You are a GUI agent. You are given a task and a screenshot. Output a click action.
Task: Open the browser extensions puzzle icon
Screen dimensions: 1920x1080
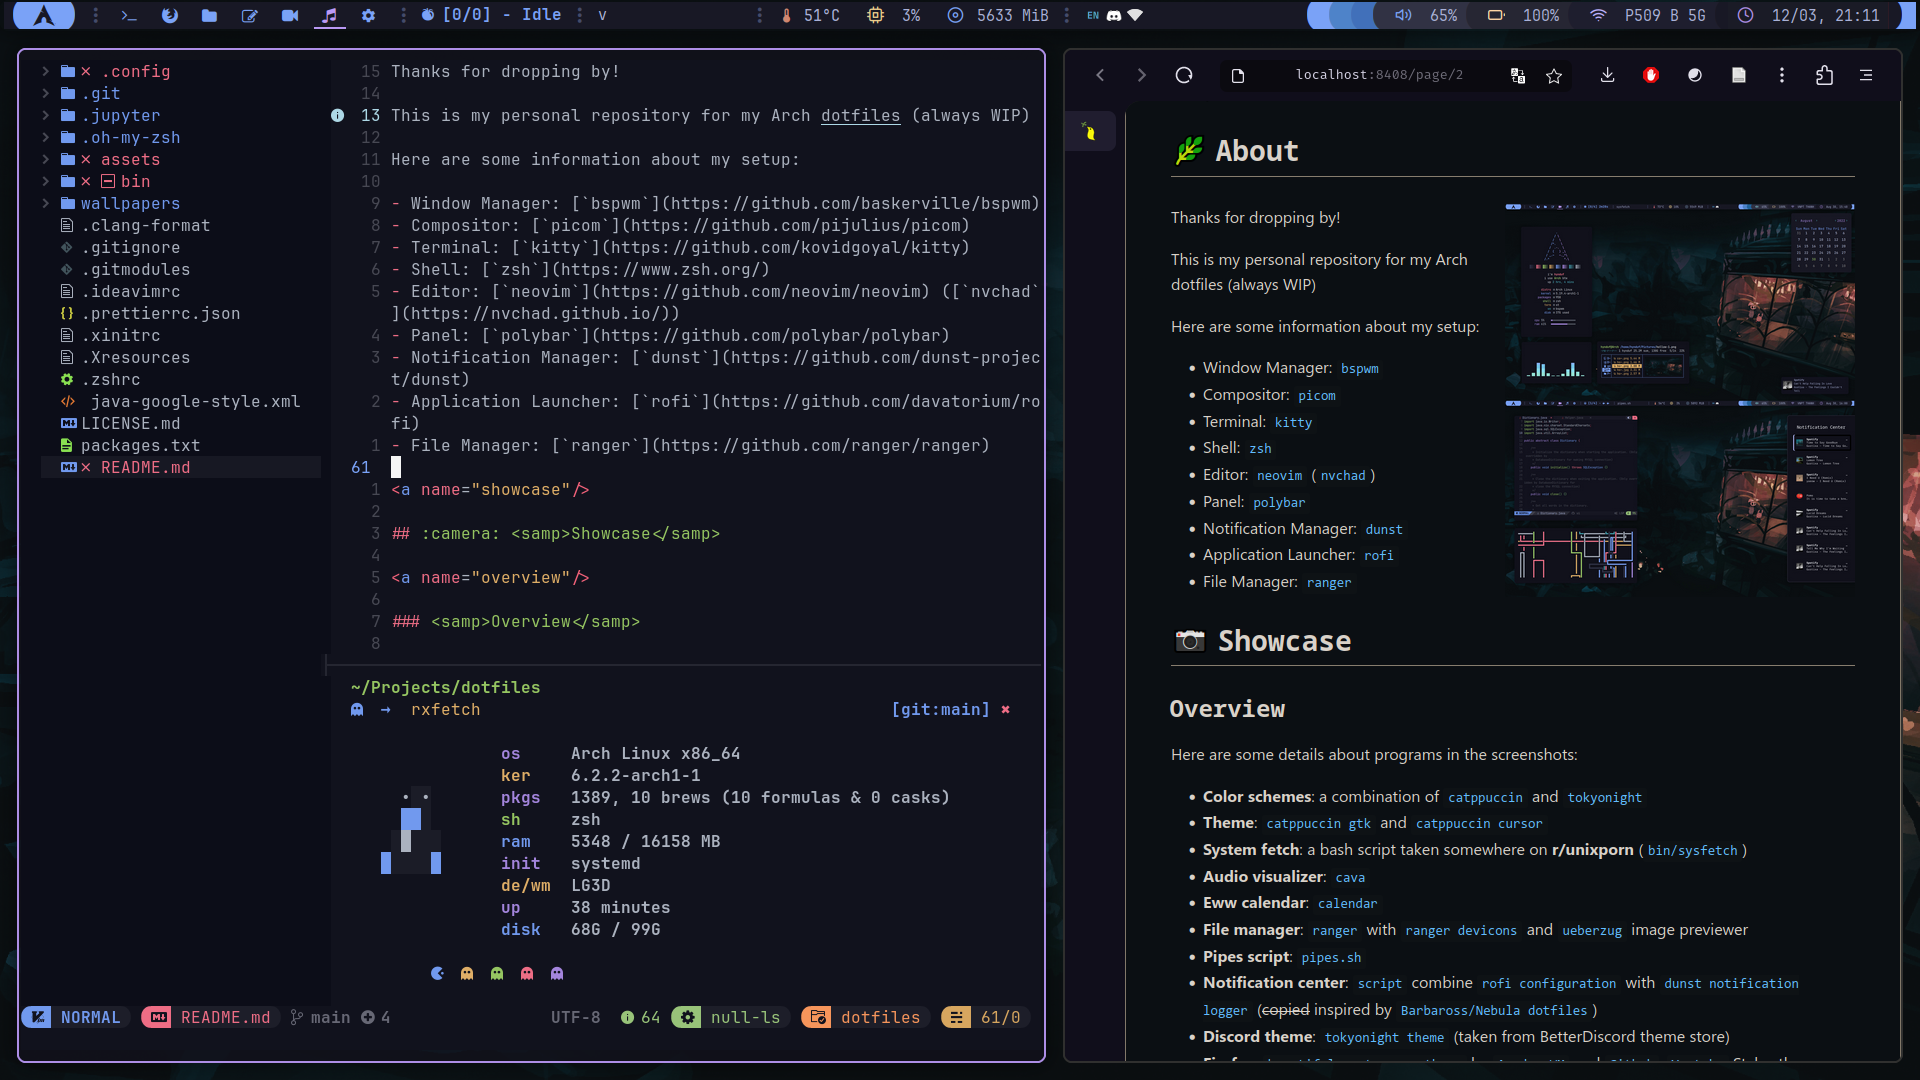click(x=1824, y=75)
